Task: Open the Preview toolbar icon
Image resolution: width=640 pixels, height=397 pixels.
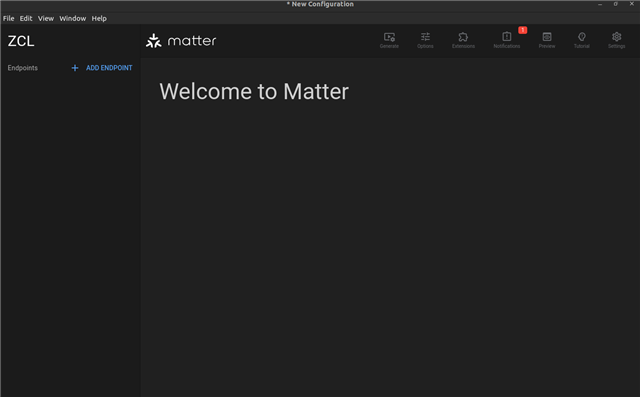Action: [547, 37]
